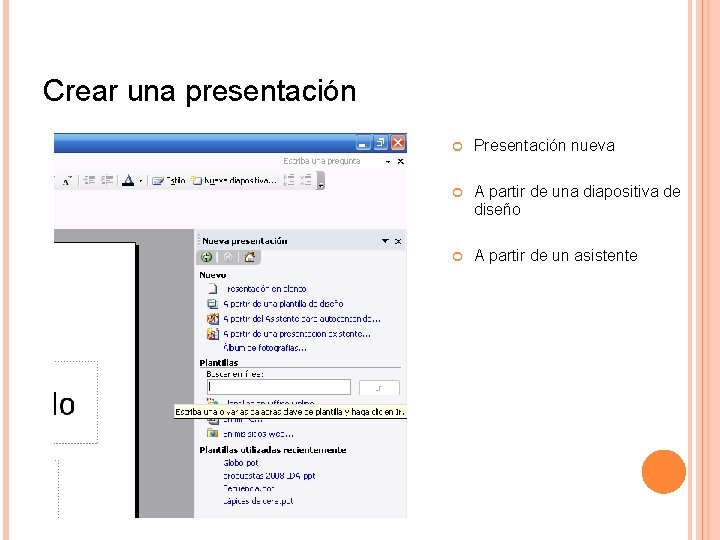Click the task pane green back arrow
This screenshot has width=720, height=540.
206,257
